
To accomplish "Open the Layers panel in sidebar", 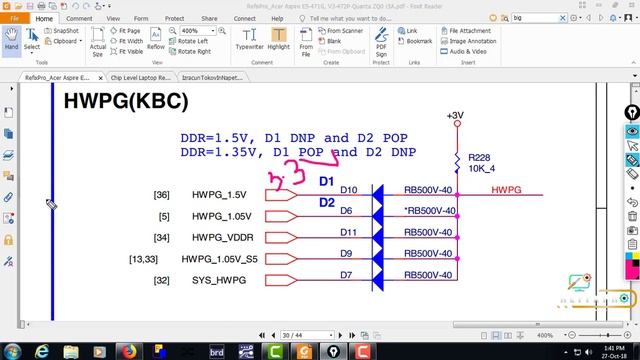I will tap(8, 155).
